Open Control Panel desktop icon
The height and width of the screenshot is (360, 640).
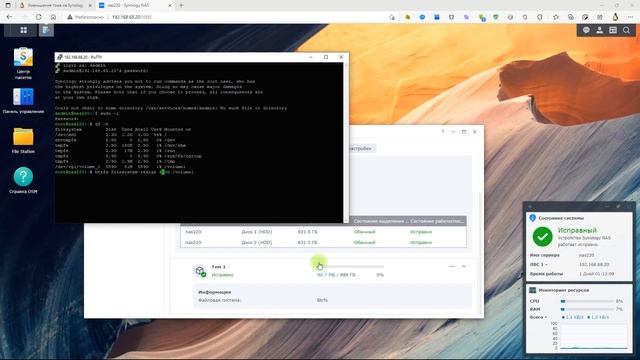coord(23,97)
